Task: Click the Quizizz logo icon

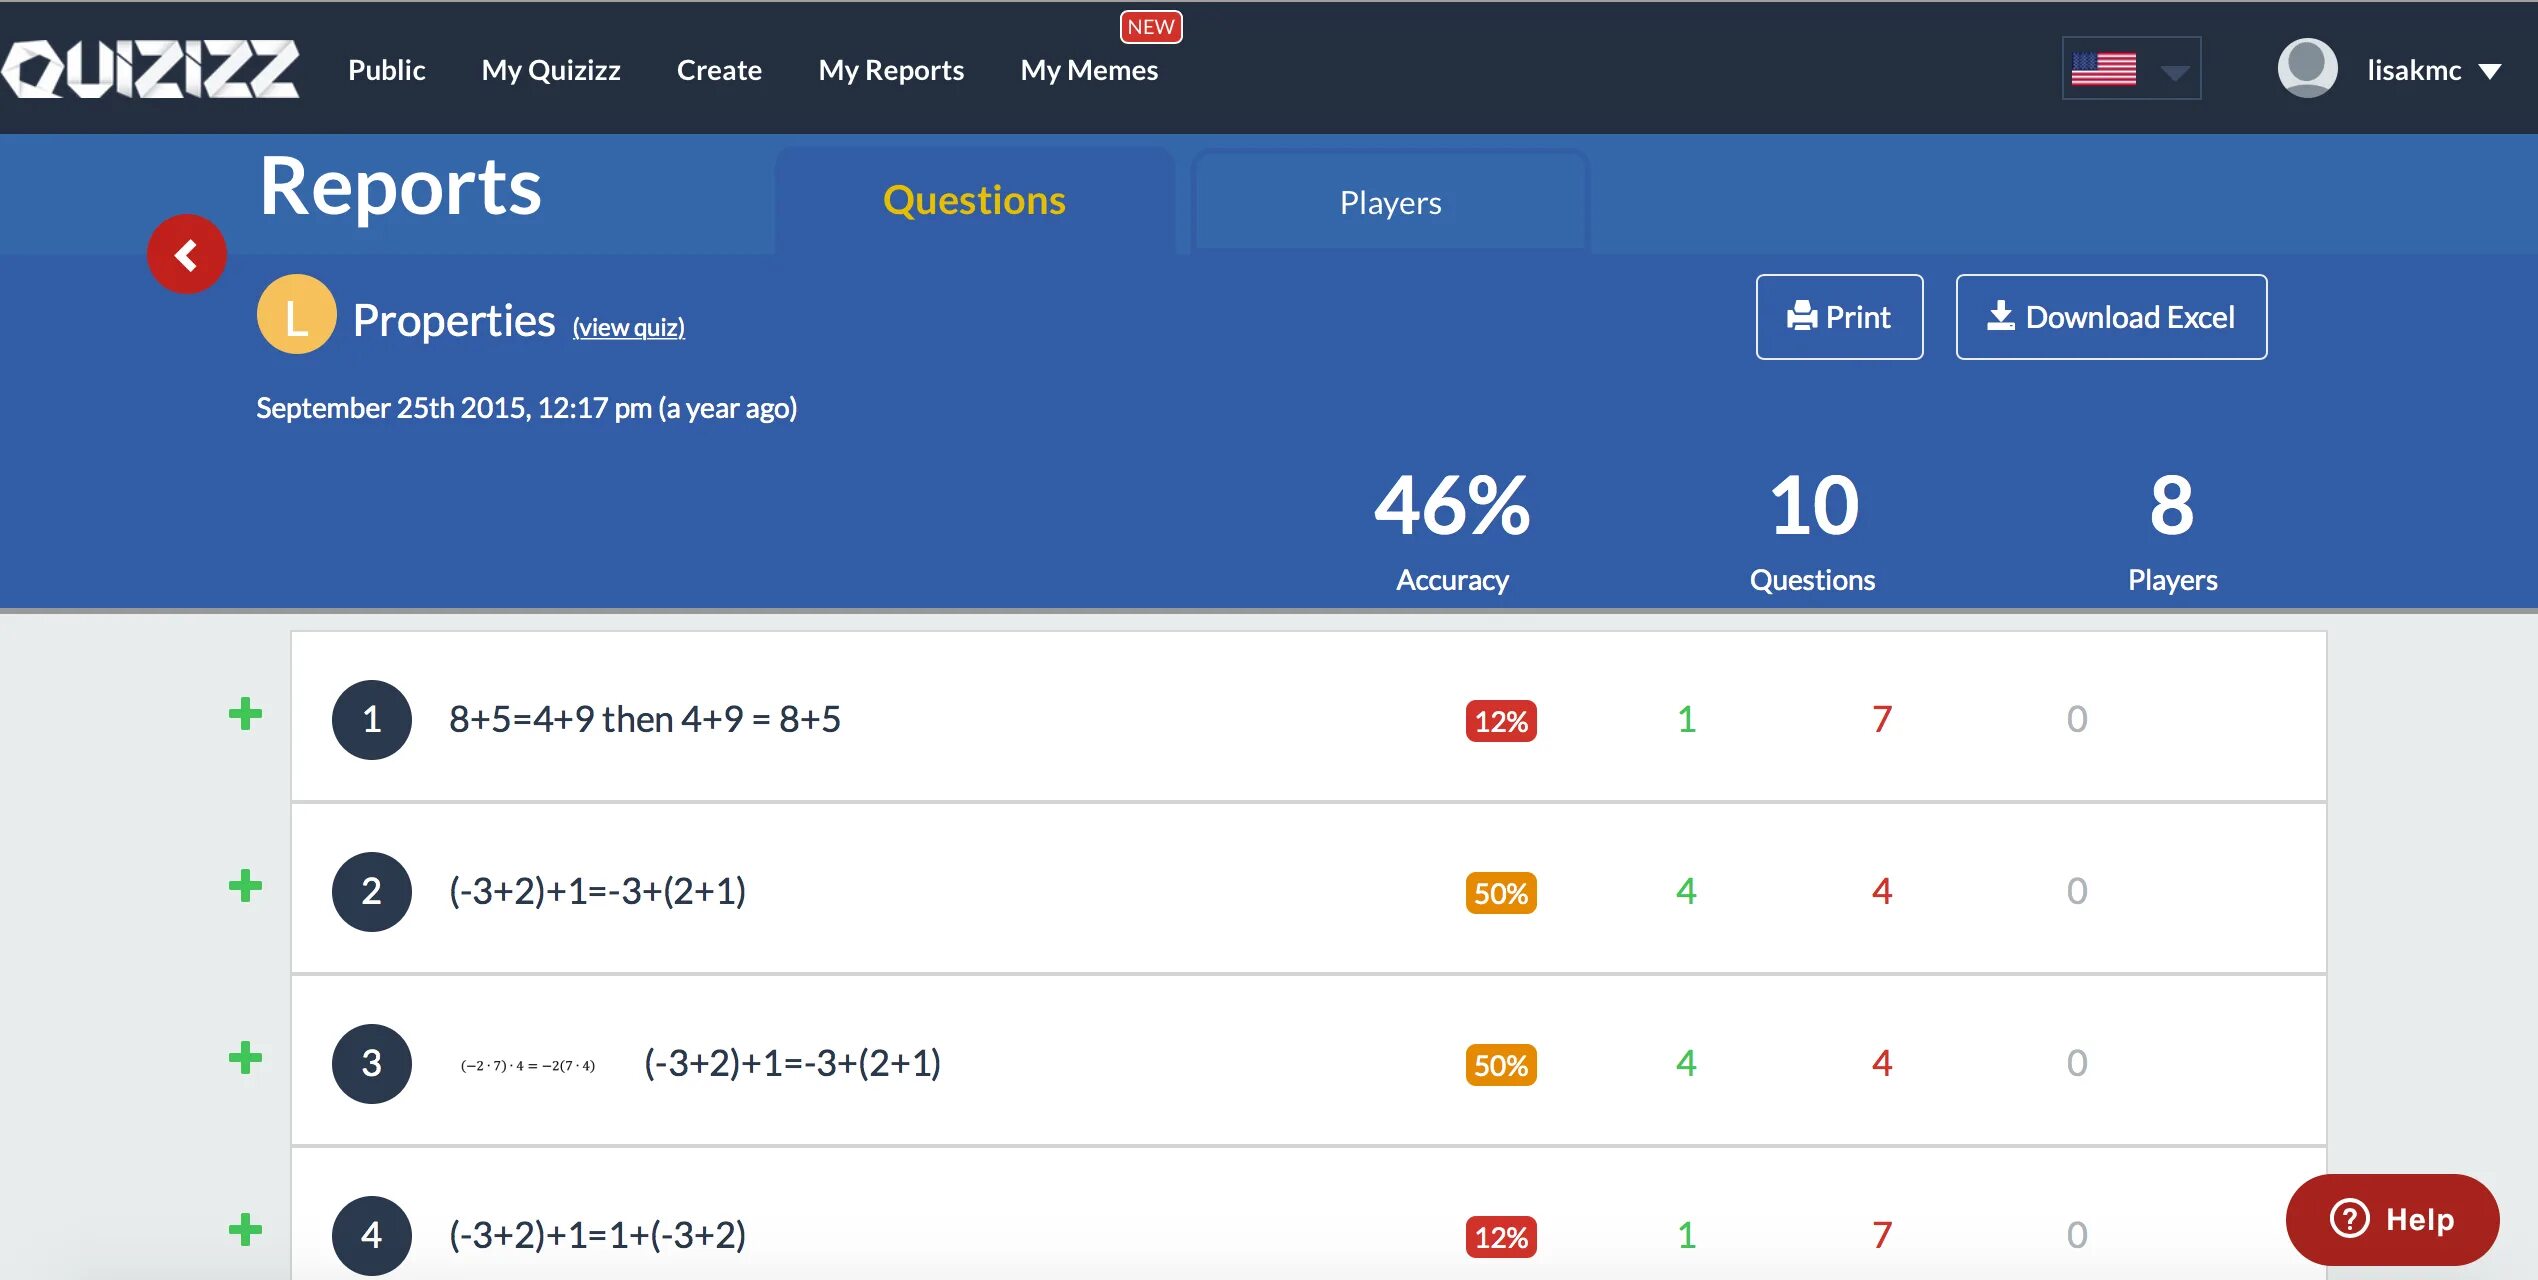Action: [149, 67]
